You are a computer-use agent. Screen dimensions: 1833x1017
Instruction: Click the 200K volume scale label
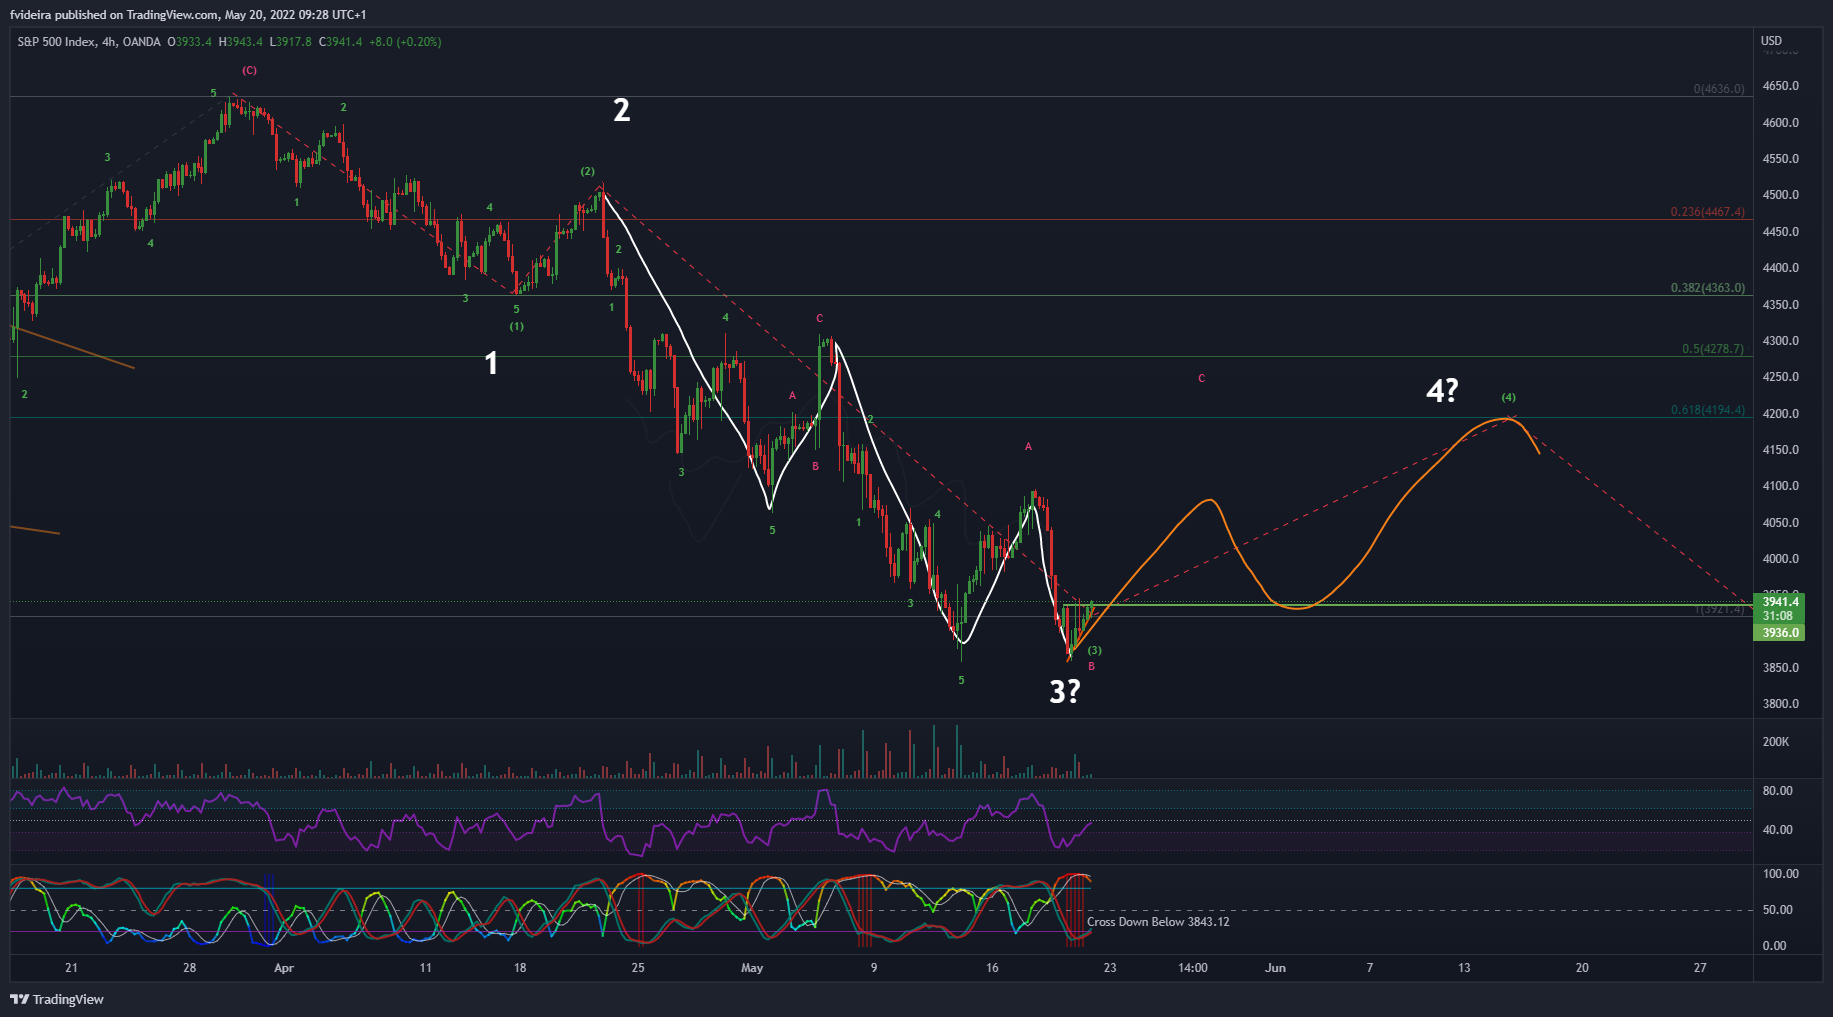point(1776,742)
